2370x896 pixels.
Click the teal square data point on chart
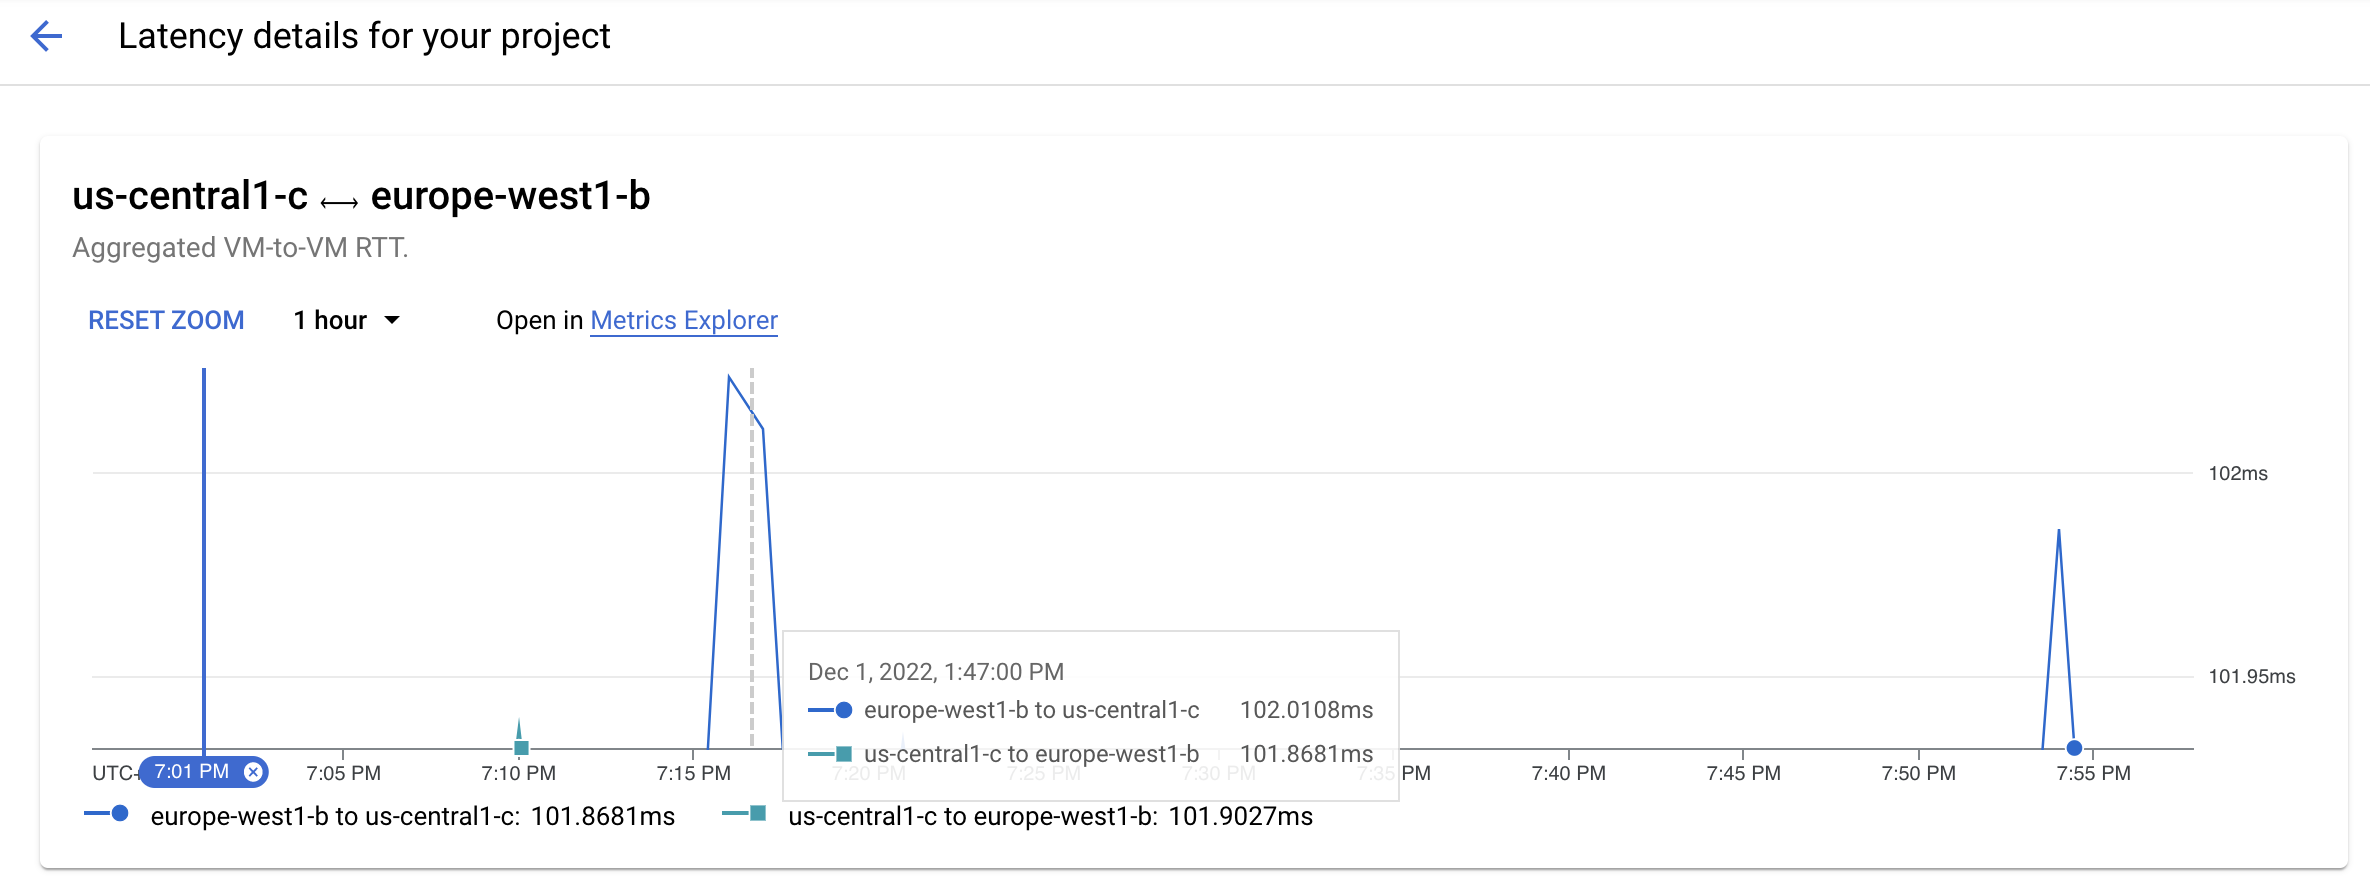click(521, 748)
